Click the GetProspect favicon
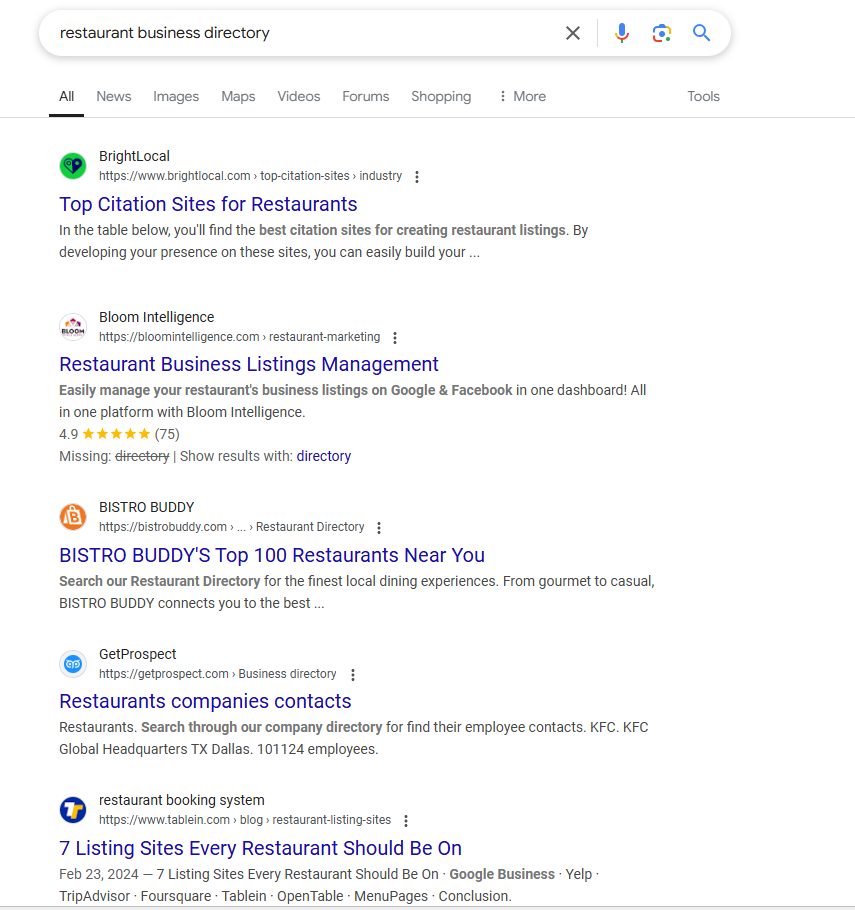This screenshot has height=910, width=855. tap(73, 664)
